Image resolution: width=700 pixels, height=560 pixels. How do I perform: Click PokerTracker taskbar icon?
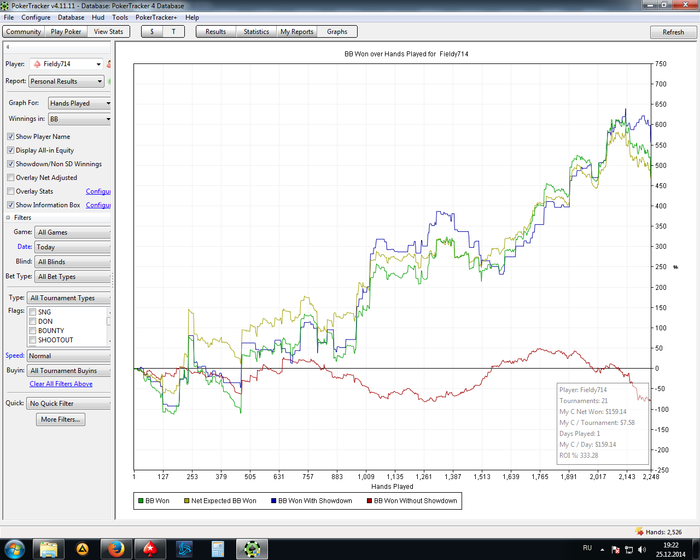(x=252, y=549)
